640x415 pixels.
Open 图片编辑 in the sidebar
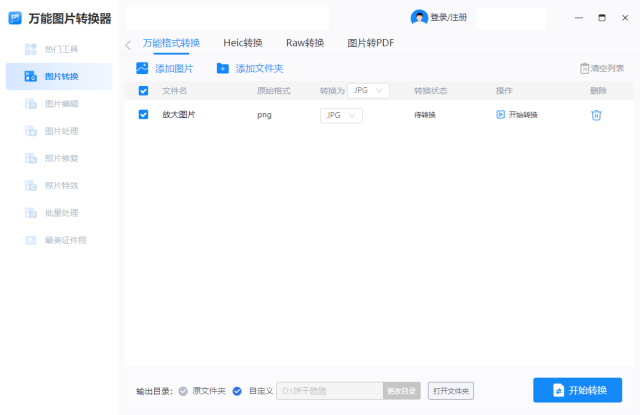(x=60, y=103)
